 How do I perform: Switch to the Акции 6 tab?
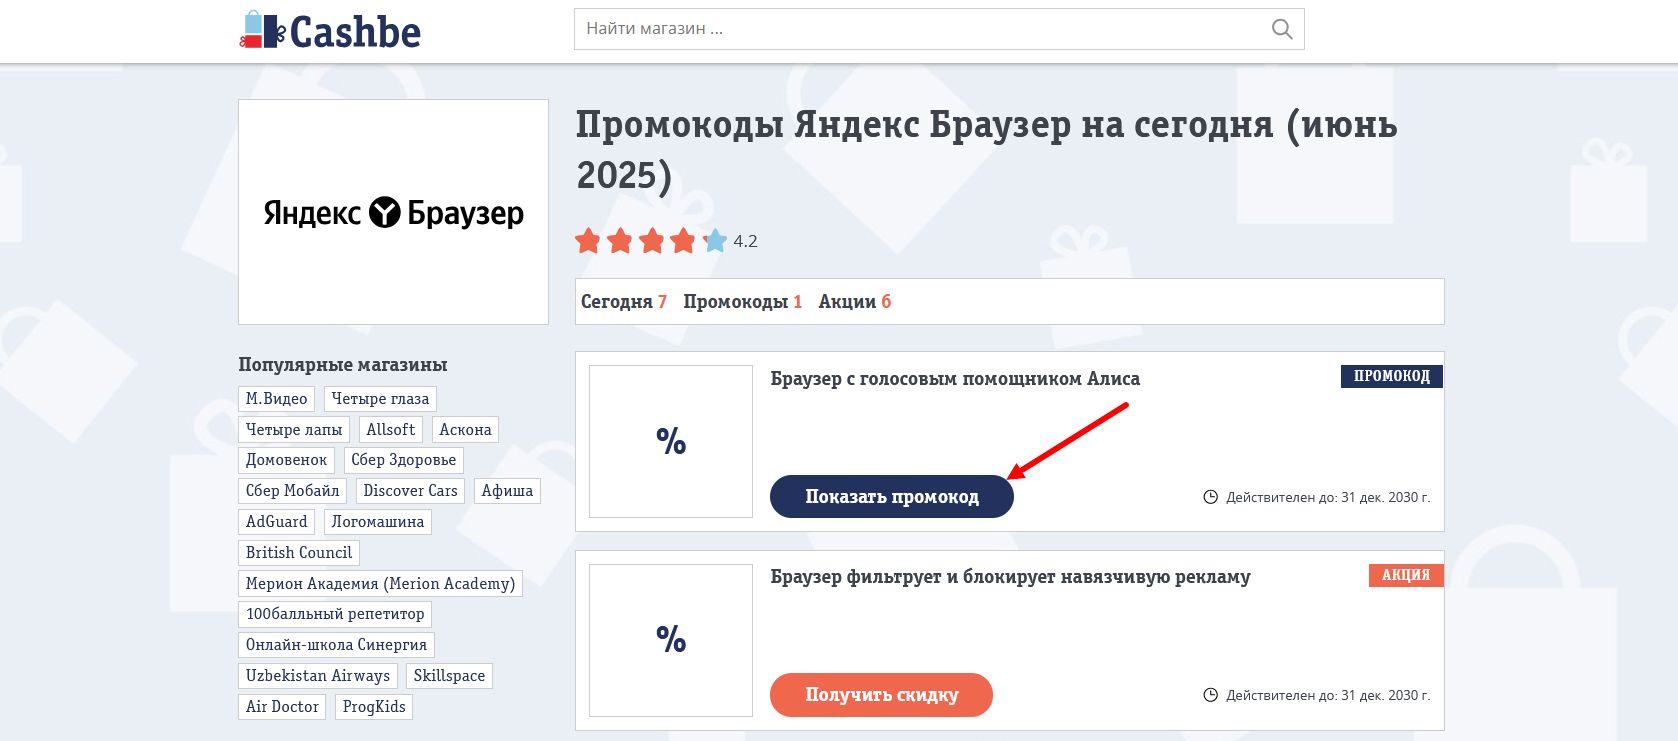855,302
